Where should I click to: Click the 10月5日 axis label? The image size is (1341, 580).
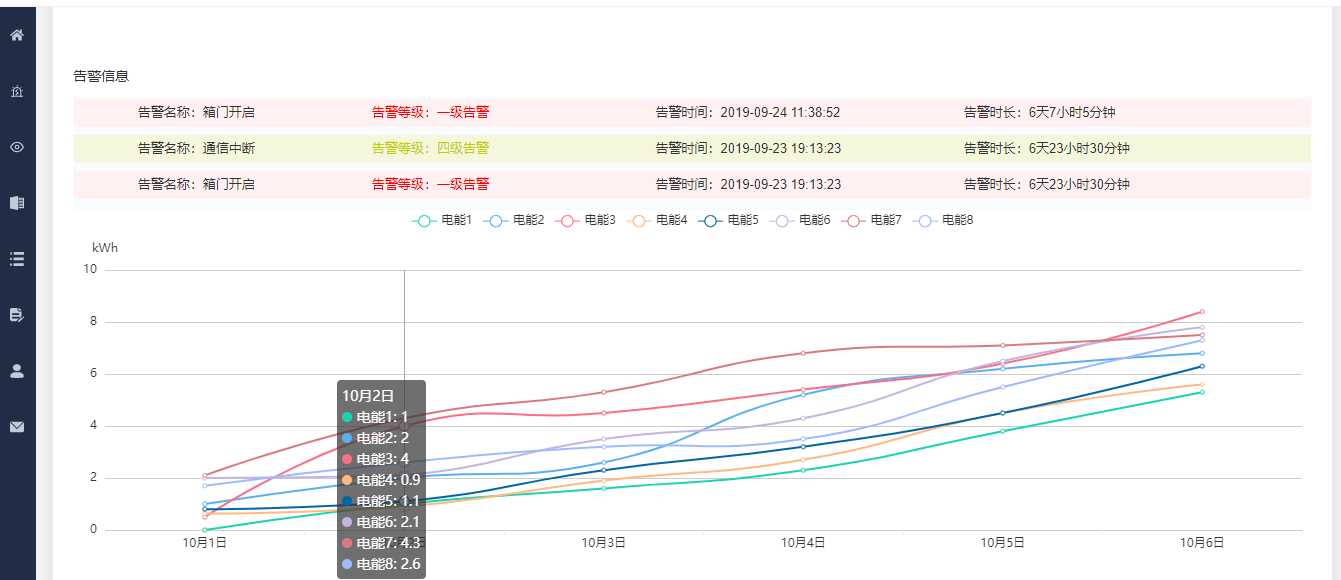tap(1003, 542)
